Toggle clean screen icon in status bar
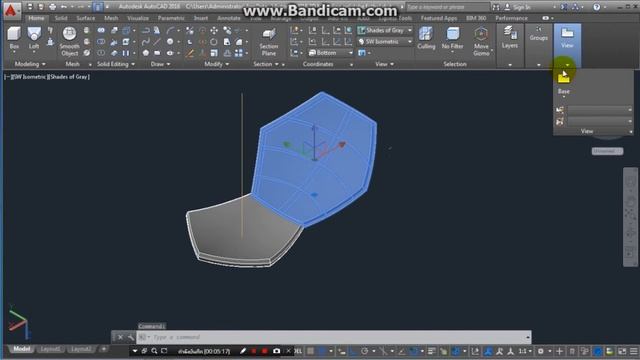This screenshot has width=640, height=360. (x=622, y=351)
